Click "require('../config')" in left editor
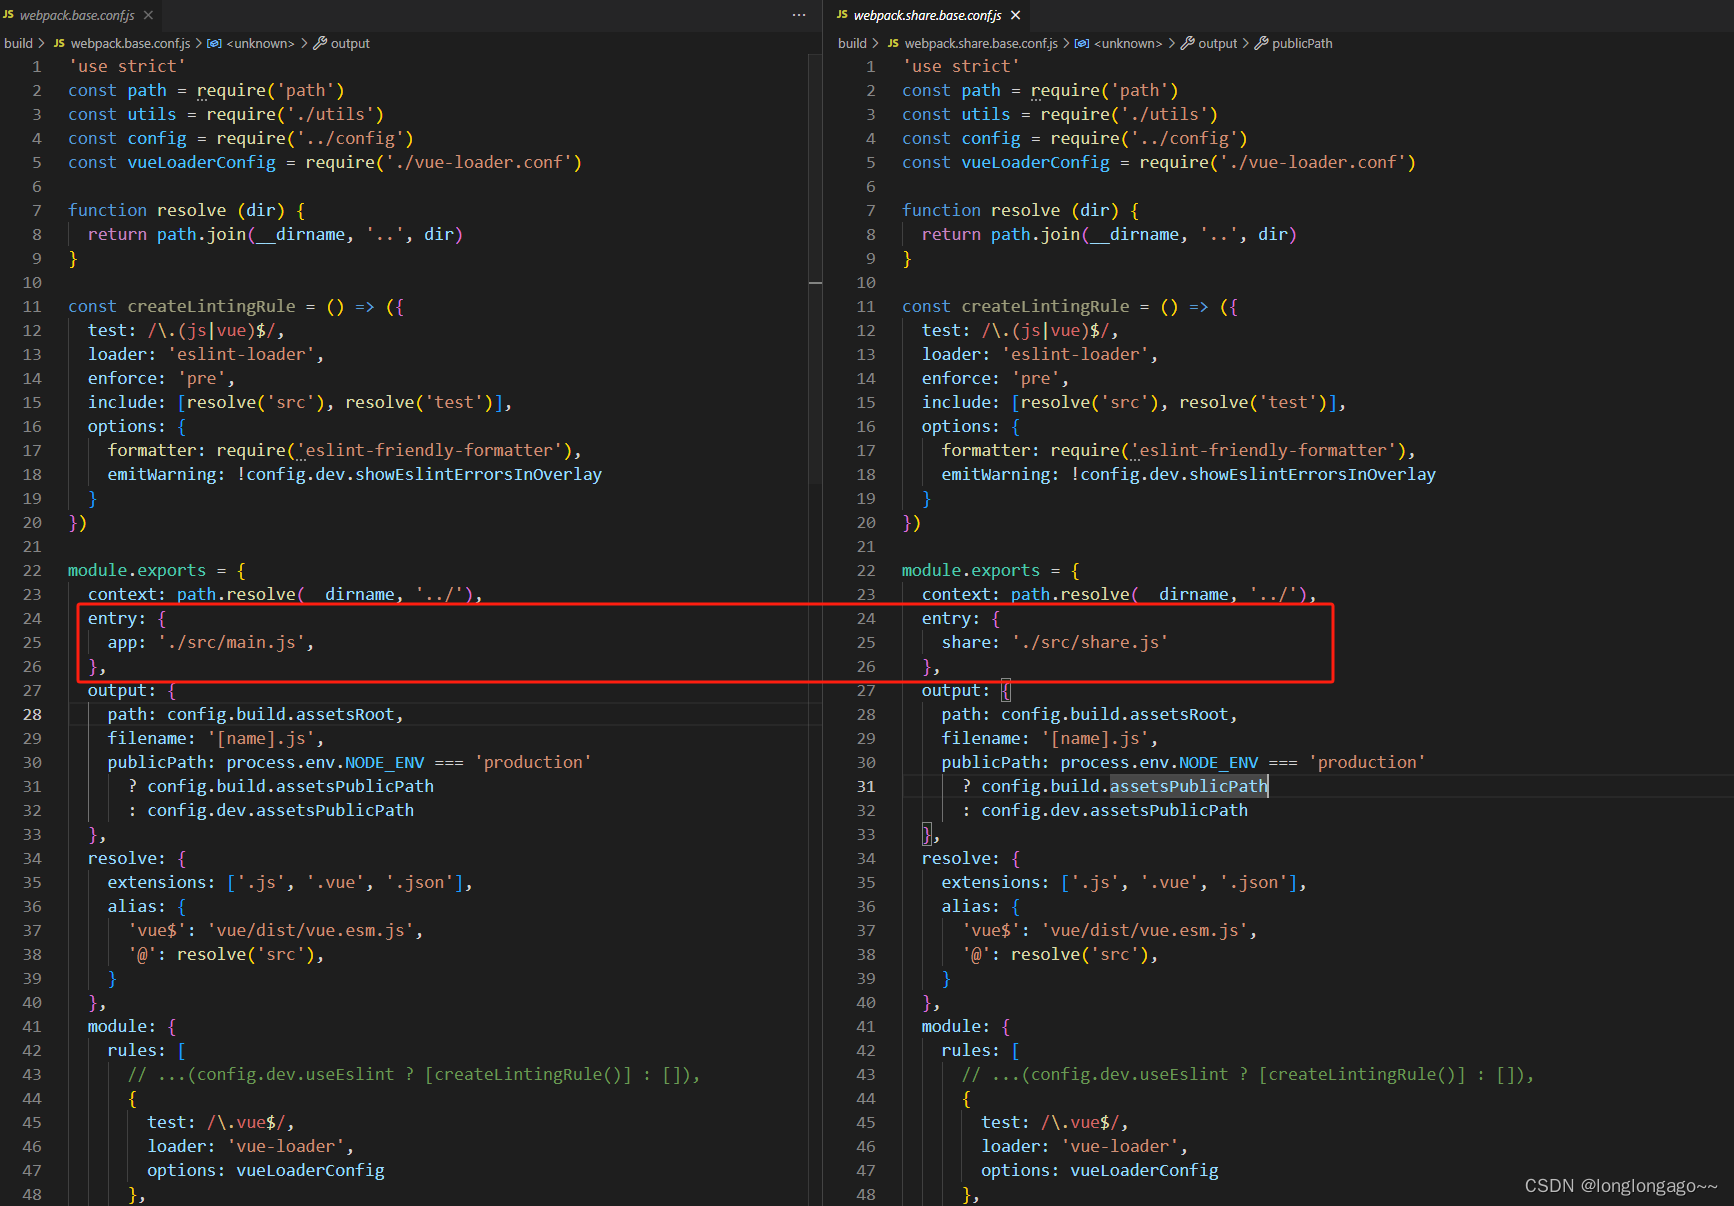 pyautogui.click(x=315, y=138)
